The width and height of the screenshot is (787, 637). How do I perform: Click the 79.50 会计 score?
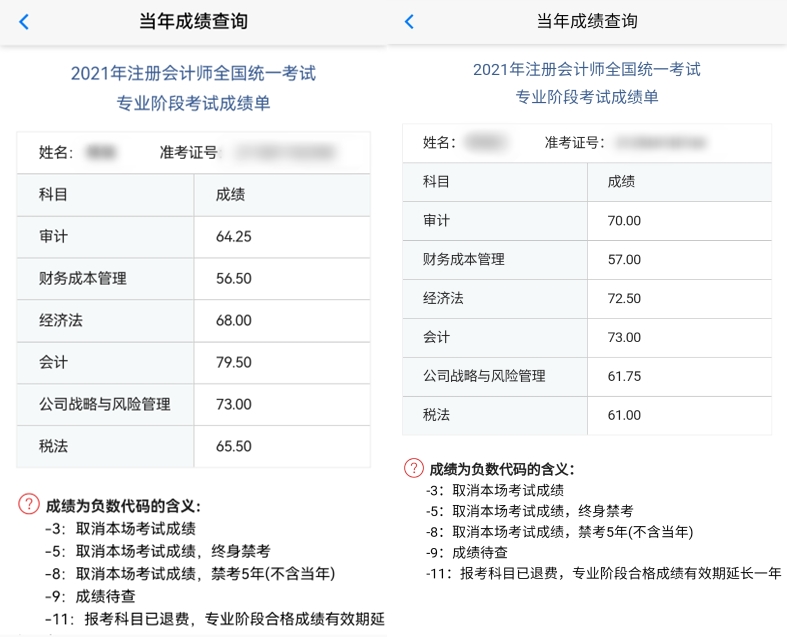[233, 362]
